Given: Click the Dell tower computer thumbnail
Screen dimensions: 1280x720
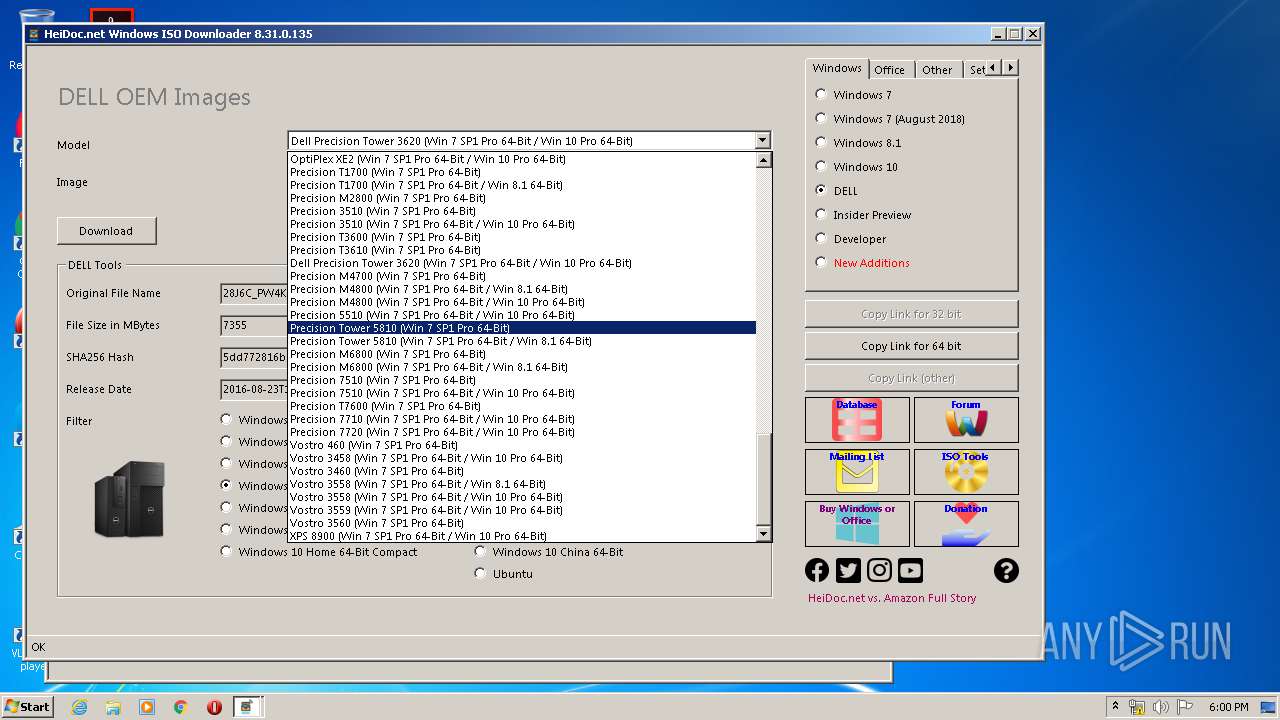Looking at the screenshot, I should click(130, 499).
